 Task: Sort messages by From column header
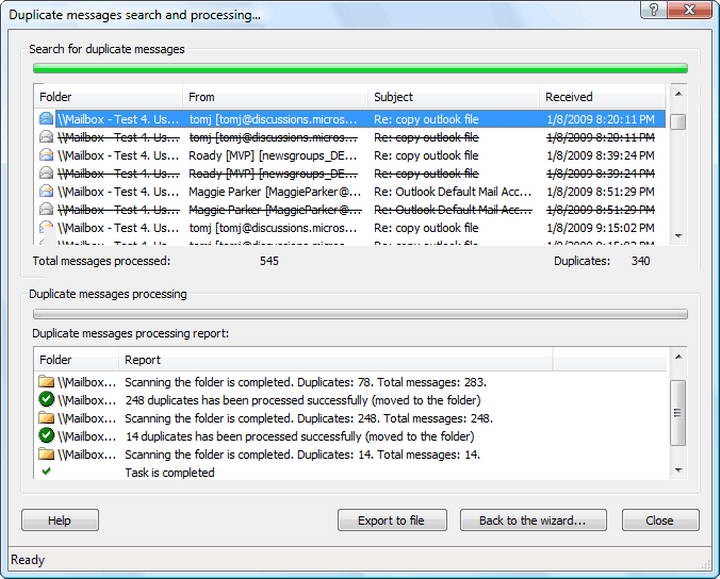[x=275, y=97]
